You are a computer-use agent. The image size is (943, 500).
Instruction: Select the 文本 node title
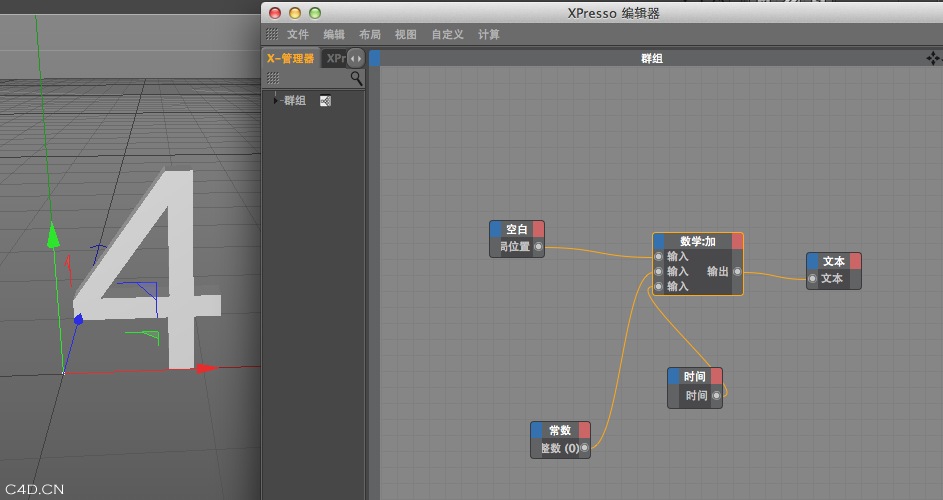(x=834, y=261)
